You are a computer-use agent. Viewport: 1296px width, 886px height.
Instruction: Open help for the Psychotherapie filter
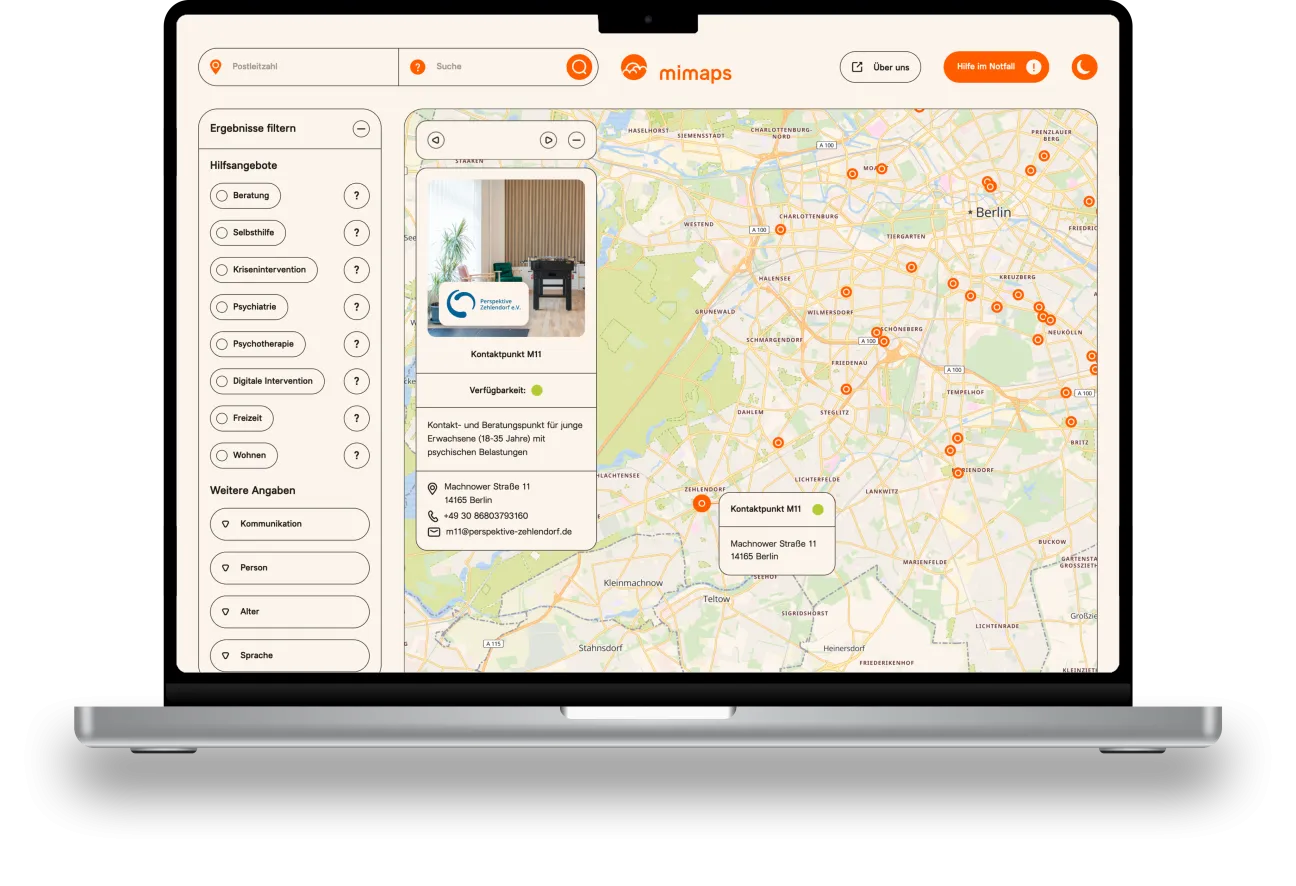click(356, 344)
